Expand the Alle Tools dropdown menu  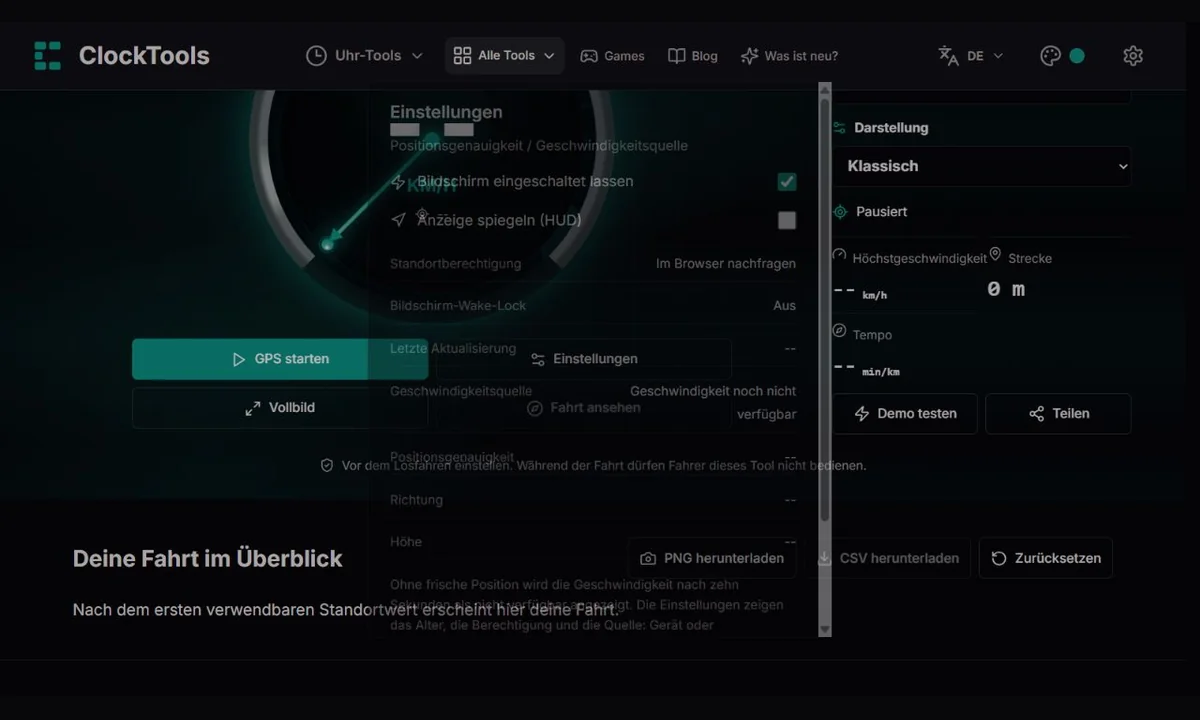tap(504, 56)
